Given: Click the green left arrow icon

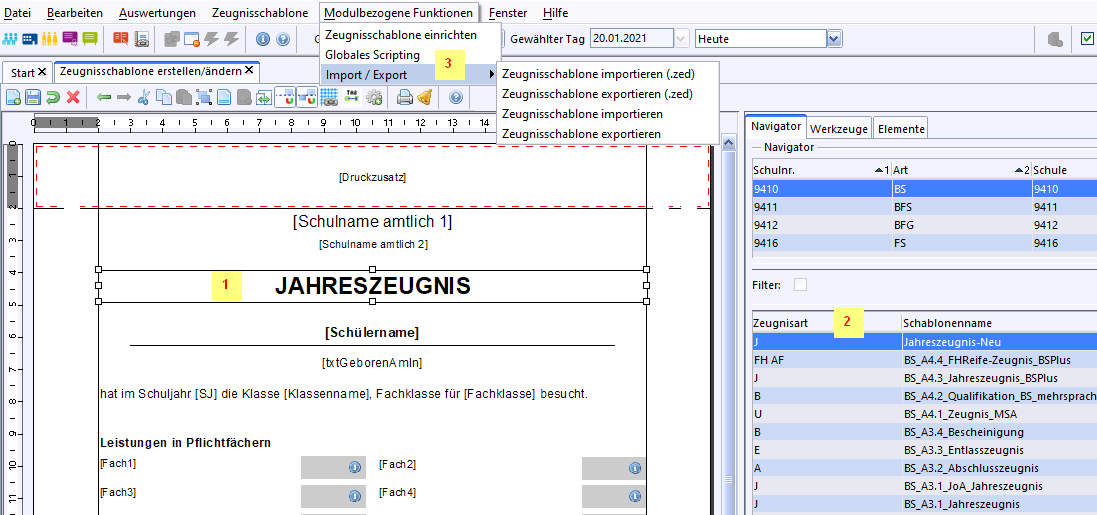Looking at the screenshot, I should point(104,97).
